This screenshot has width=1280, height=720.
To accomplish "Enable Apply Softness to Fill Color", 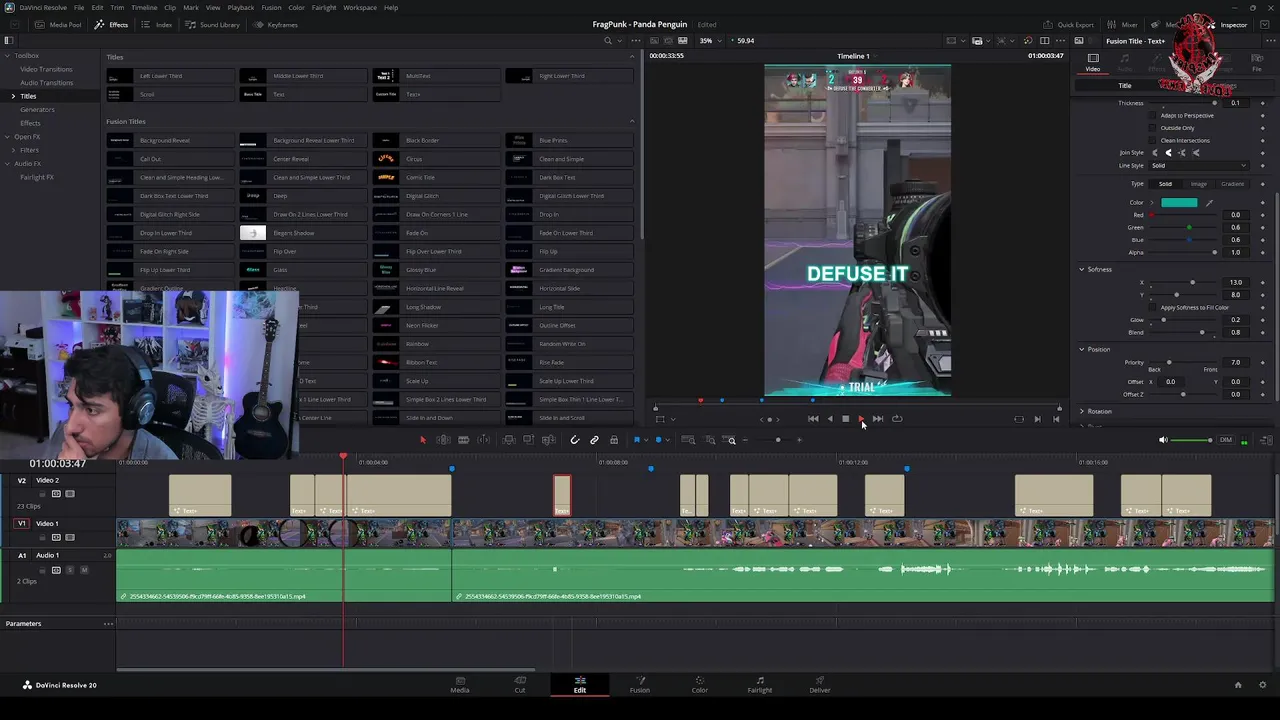I will coord(1152,308).
